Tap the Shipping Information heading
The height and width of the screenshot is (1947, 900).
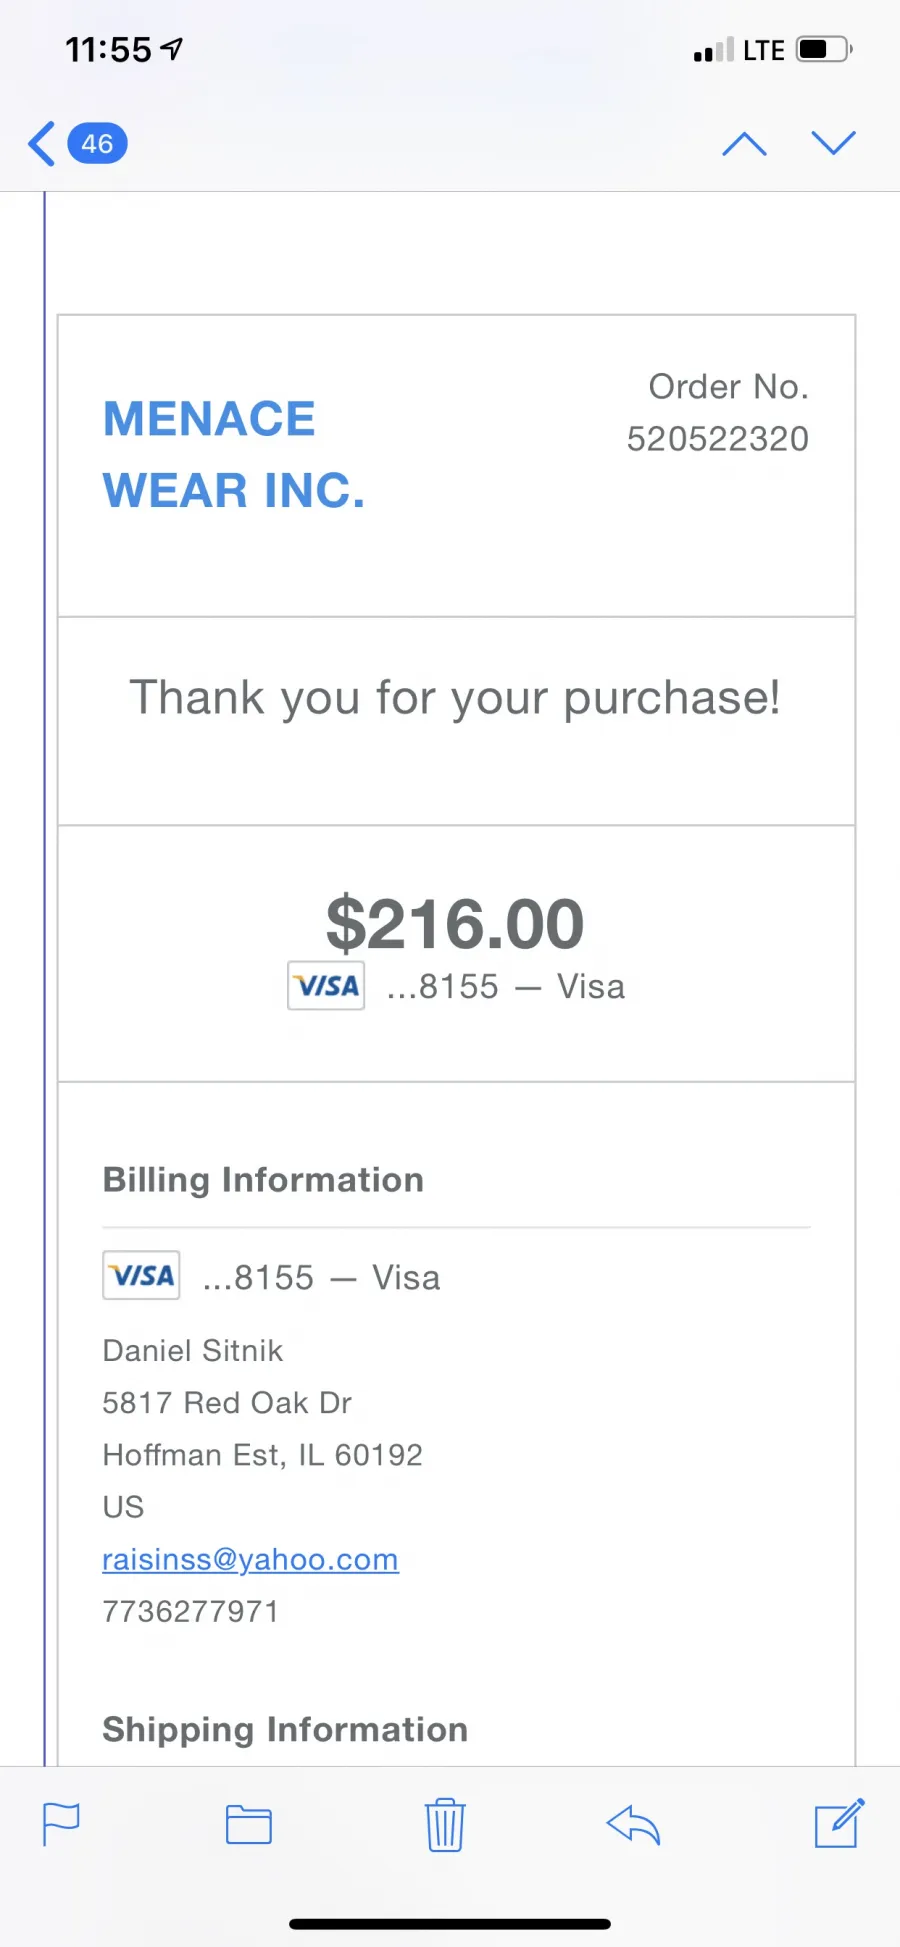pyautogui.click(x=285, y=1730)
